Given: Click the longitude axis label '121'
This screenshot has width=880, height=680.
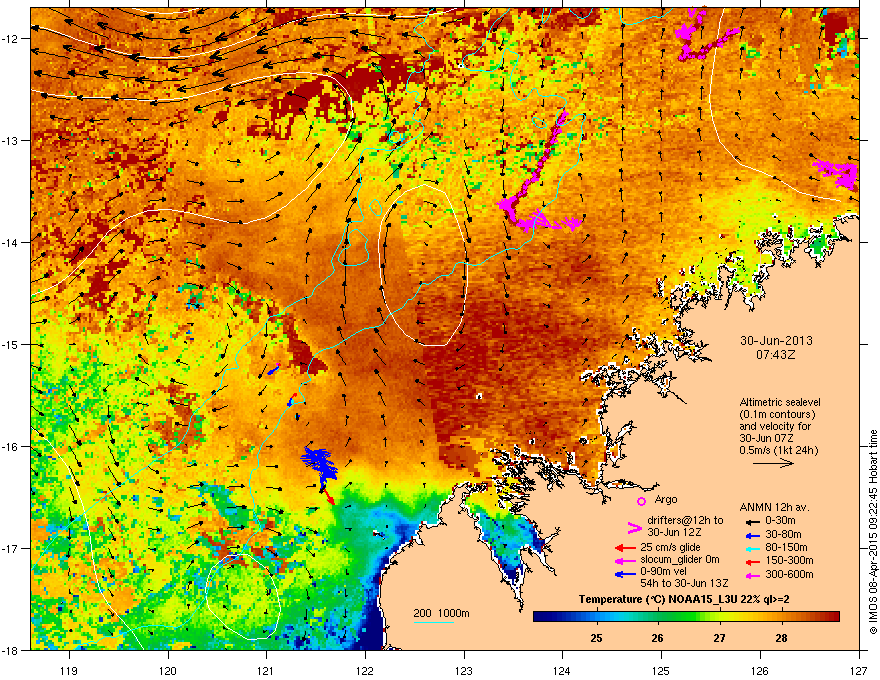Looking at the screenshot, I should click(266, 670).
